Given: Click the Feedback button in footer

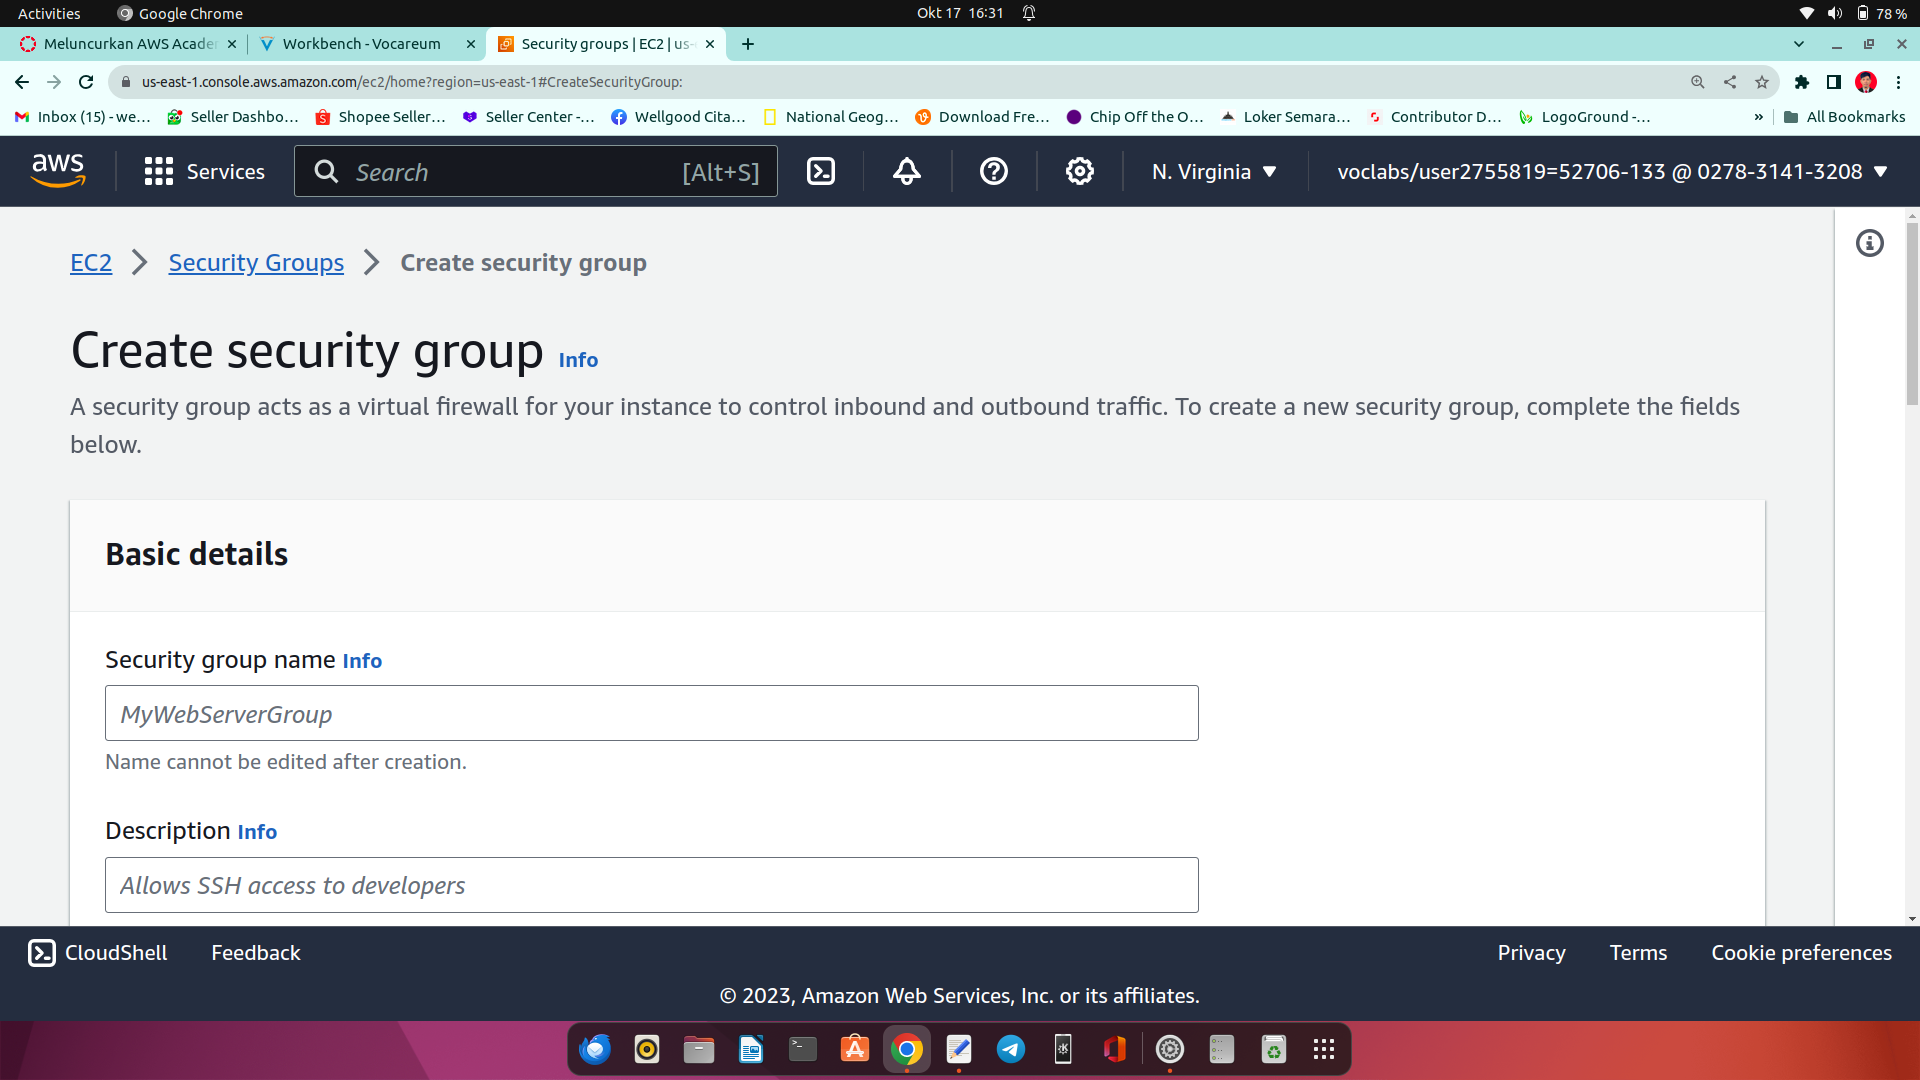Looking at the screenshot, I should [255, 952].
